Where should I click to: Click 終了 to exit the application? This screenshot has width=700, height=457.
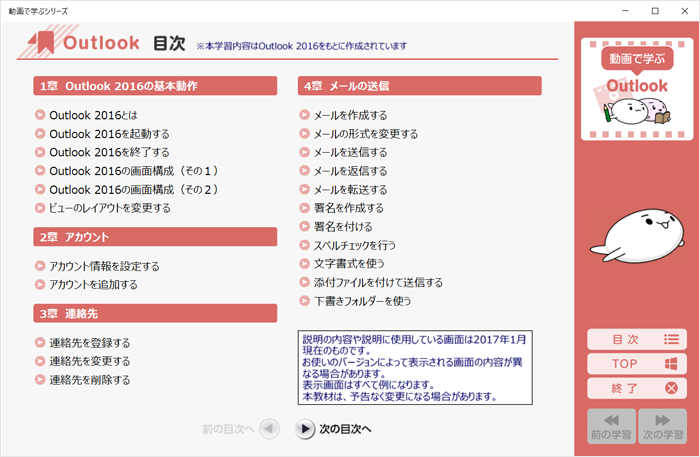tap(637, 388)
